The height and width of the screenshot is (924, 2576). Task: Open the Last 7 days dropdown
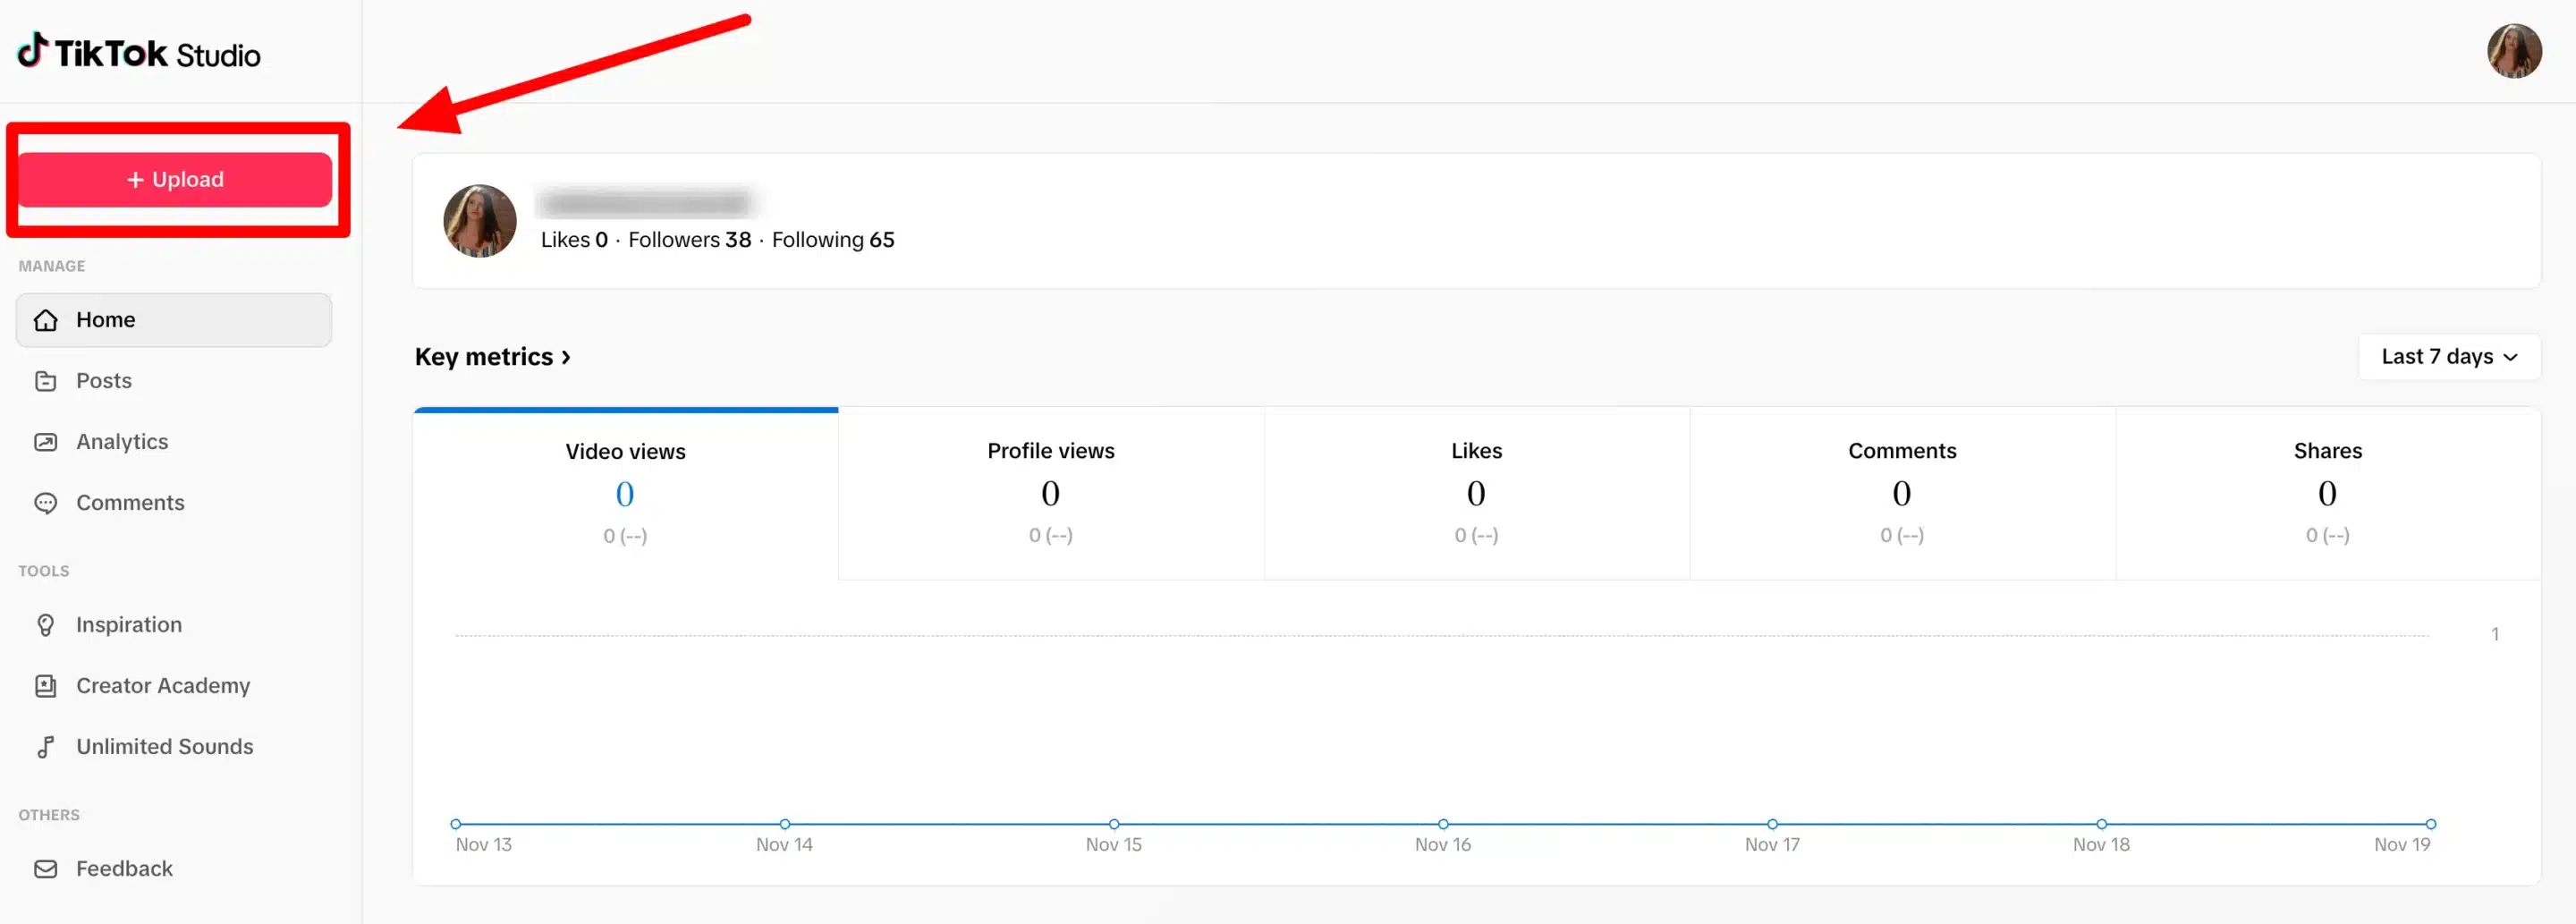click(x=2448, y=357)
